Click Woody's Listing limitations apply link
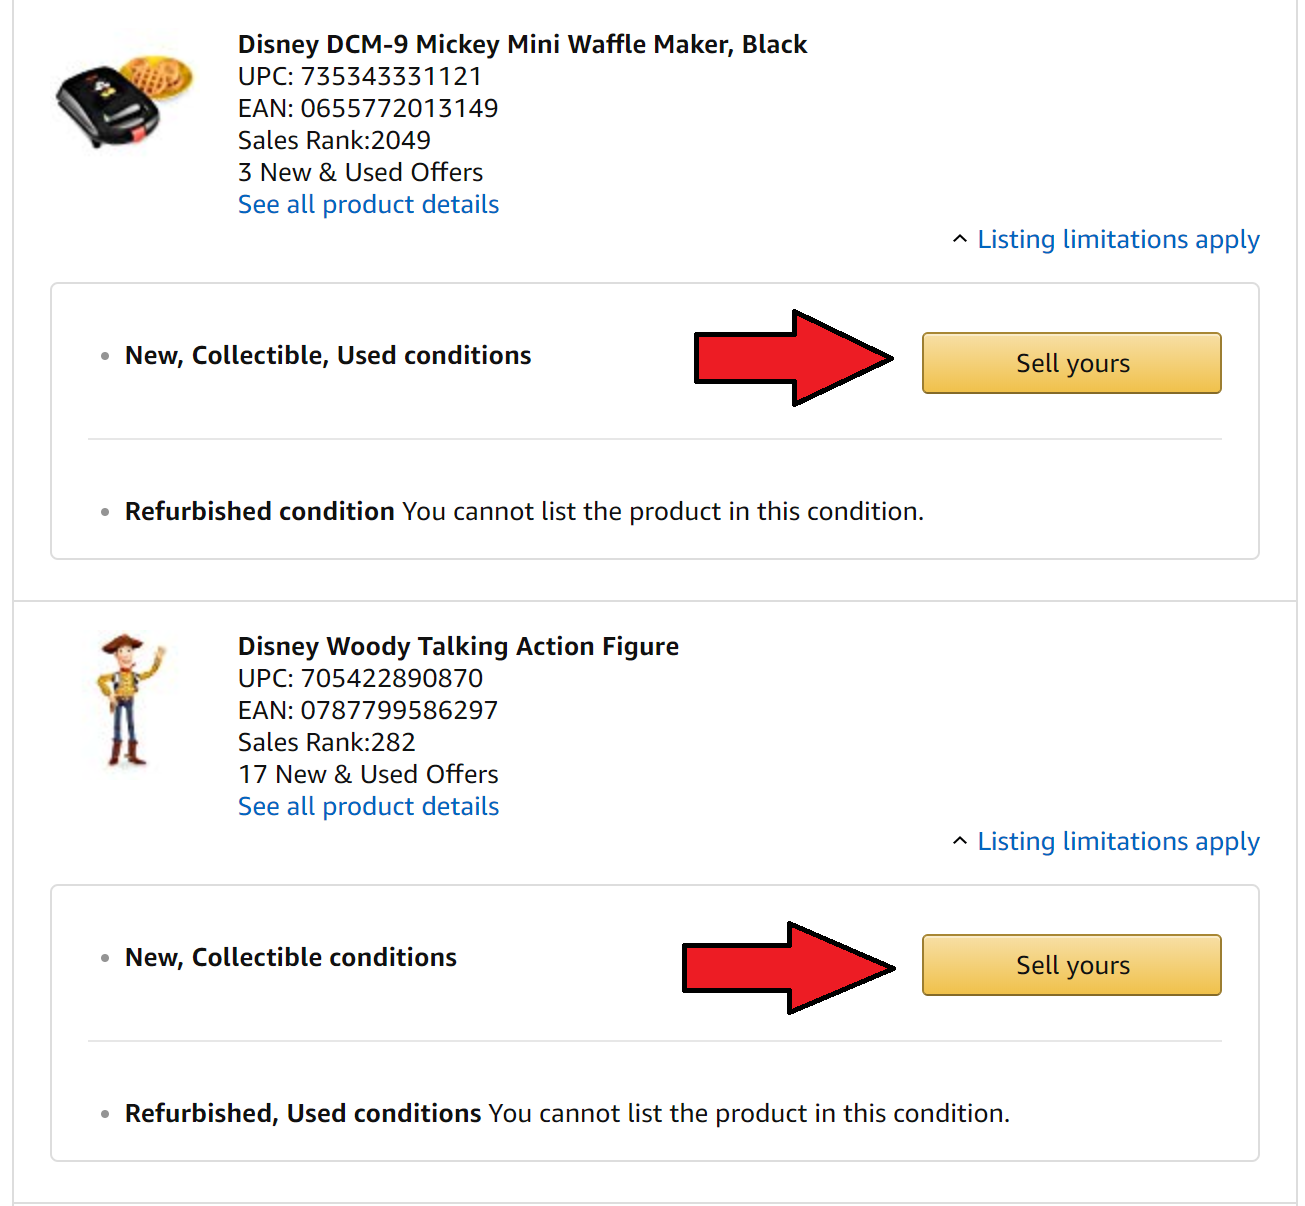1305x1206 pixels. (1118, 842)
